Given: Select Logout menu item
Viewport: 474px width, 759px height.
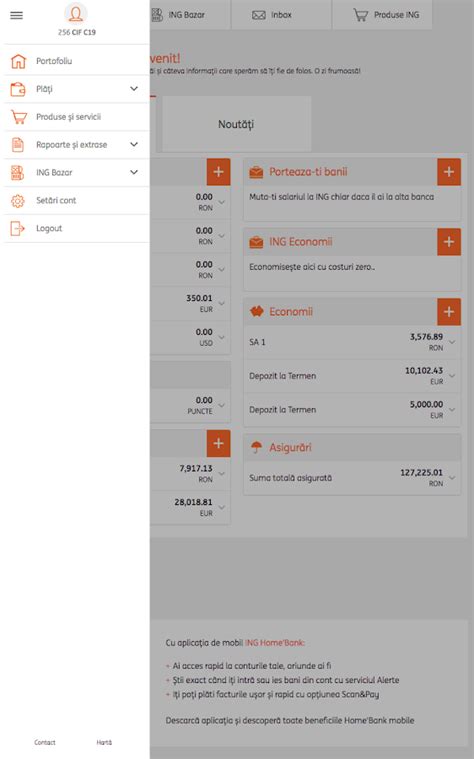Looking at the screenshot, I should tap(76, 228).
